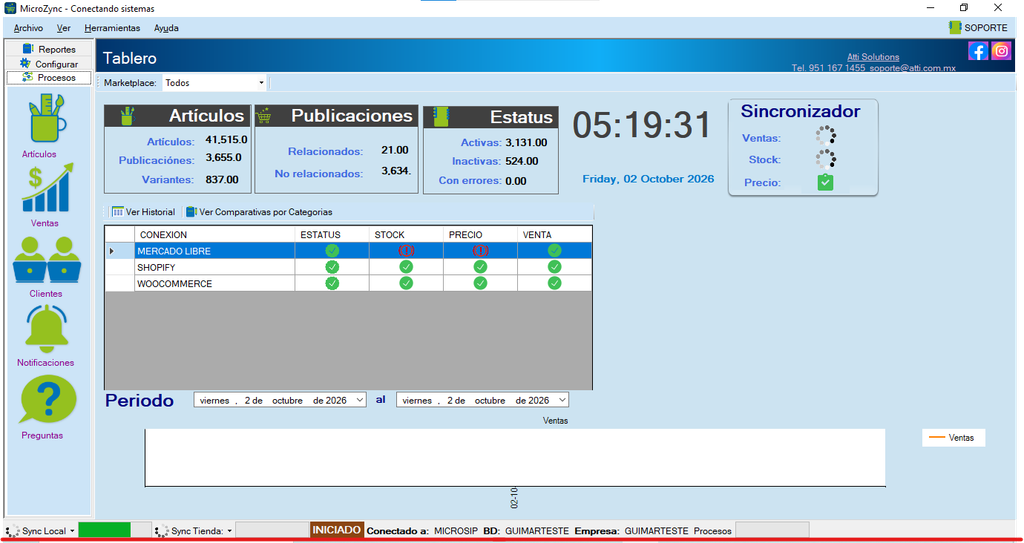The image size is (1024, 543).
Task: Open the Preguntas question-mark icon
Action: click(x=48, y=400)
